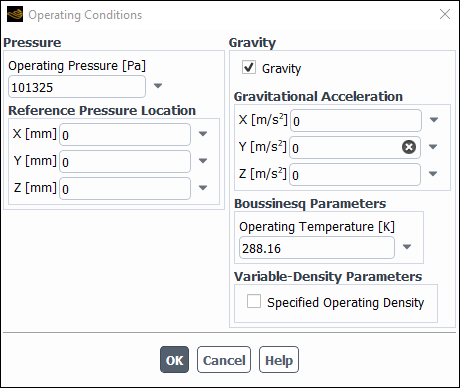Focus the Z [m/s²] gravity field
The width and height of the screenshot is (460, 388).
[x=355, y=174]
